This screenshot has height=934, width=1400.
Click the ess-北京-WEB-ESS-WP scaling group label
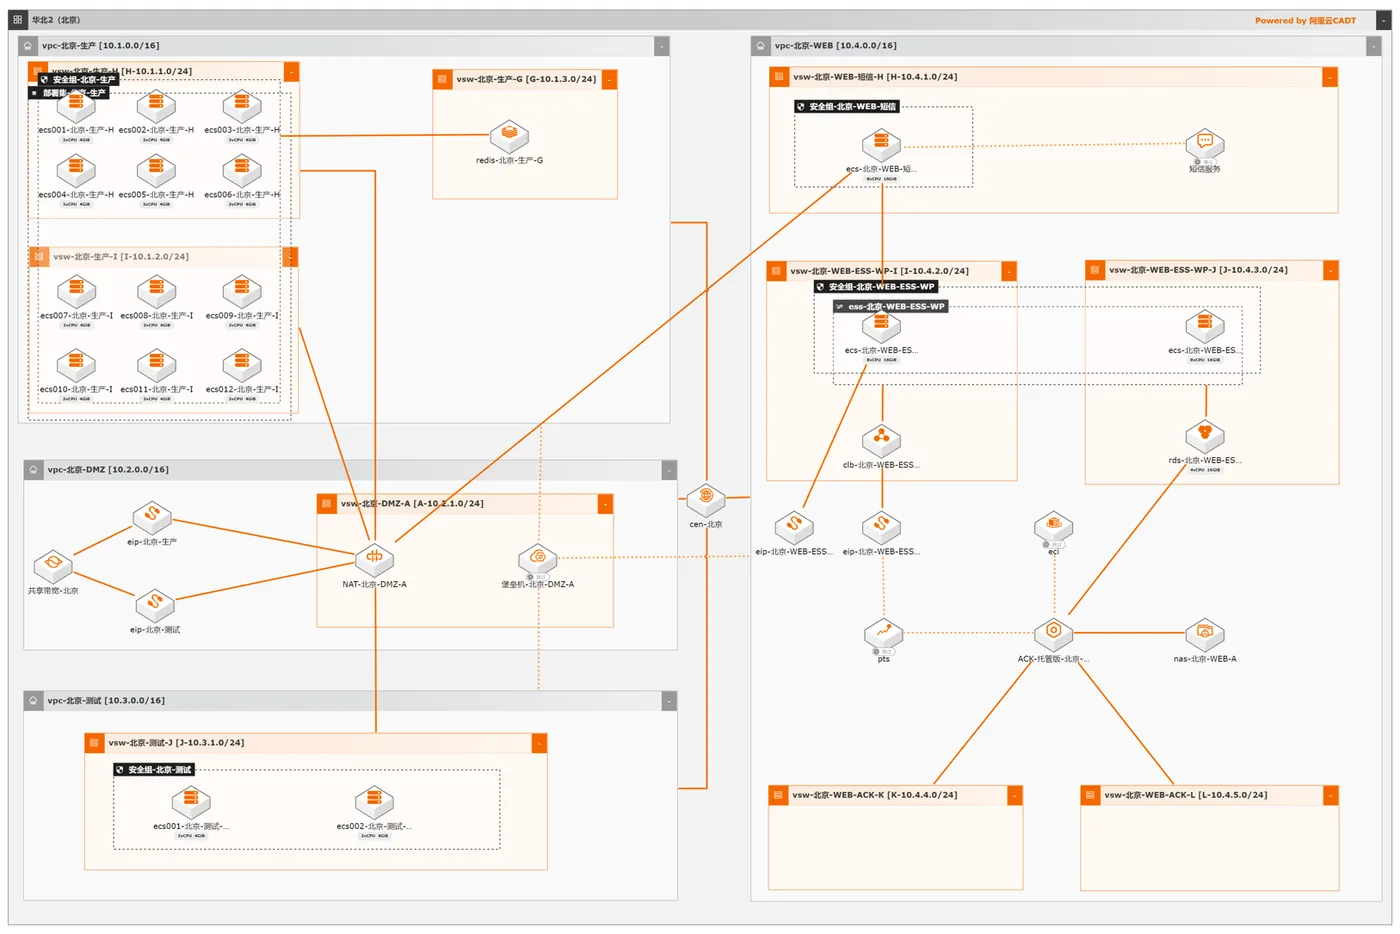(890, 306)
